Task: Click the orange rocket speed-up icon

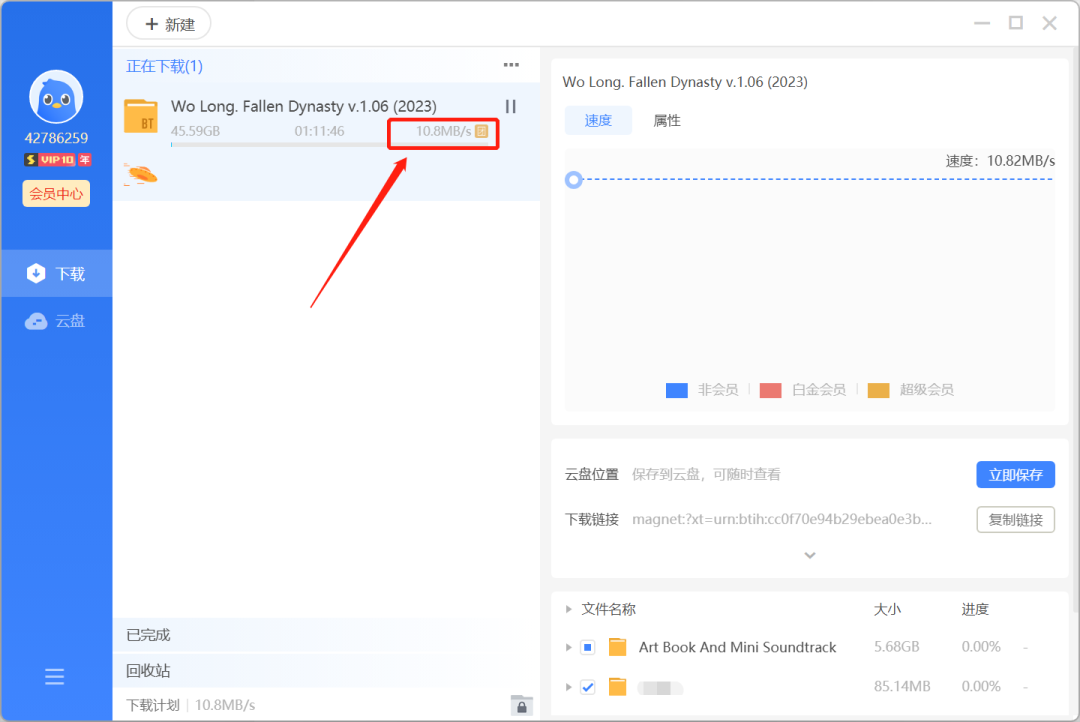Action: (141, 175)
